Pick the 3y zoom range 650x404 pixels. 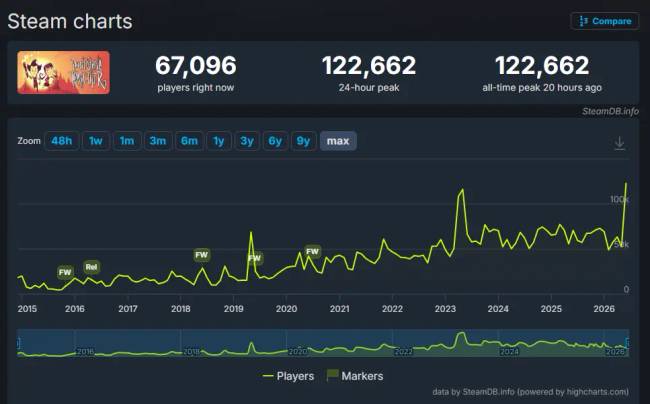point(247,141)
